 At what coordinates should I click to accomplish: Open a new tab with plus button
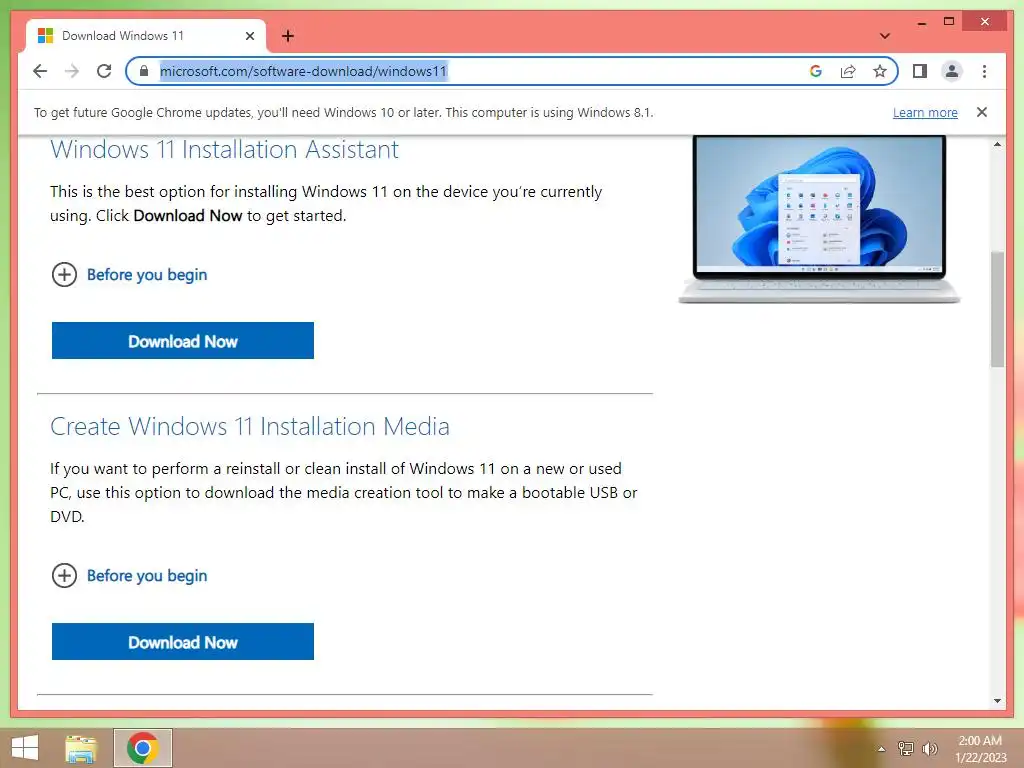[x=288, y=36]
